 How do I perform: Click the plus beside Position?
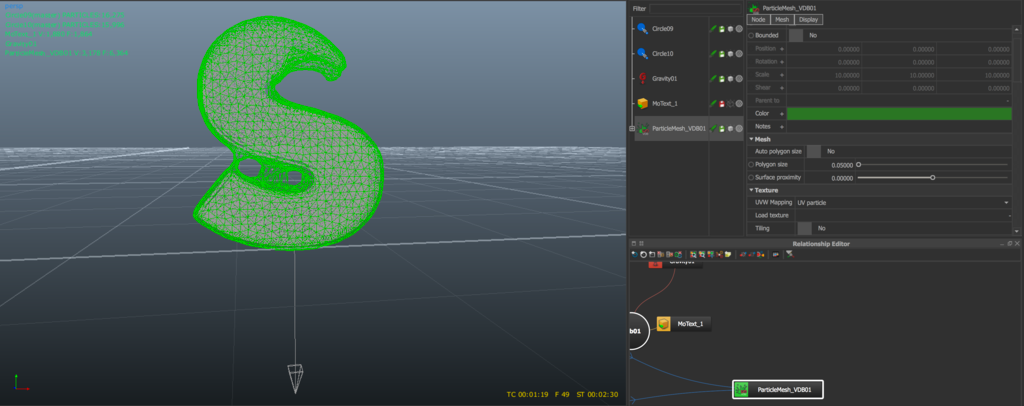[782, 49]
